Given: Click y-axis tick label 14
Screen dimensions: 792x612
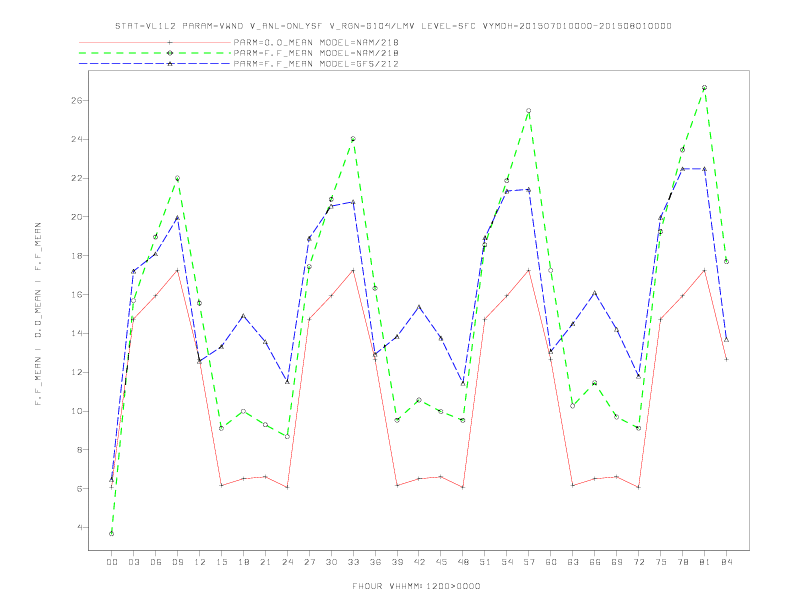Looking at the screenshot, I should 76,334.
